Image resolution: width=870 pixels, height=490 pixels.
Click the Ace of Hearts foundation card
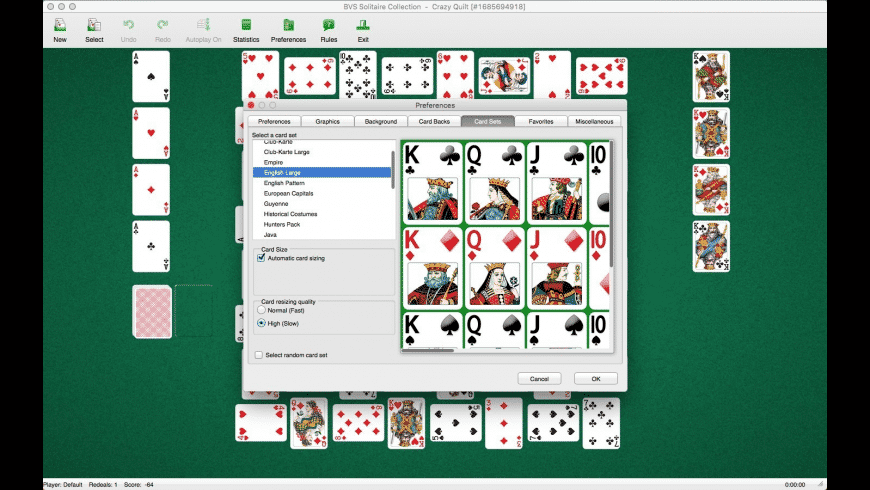pos(151,133)
